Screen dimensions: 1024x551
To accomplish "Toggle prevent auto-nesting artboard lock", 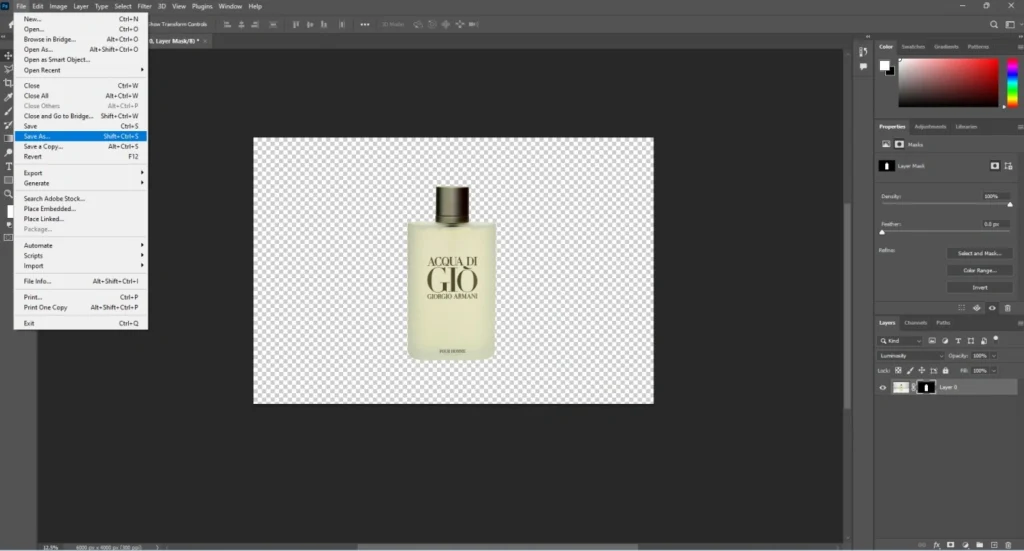I will (933, 371).
